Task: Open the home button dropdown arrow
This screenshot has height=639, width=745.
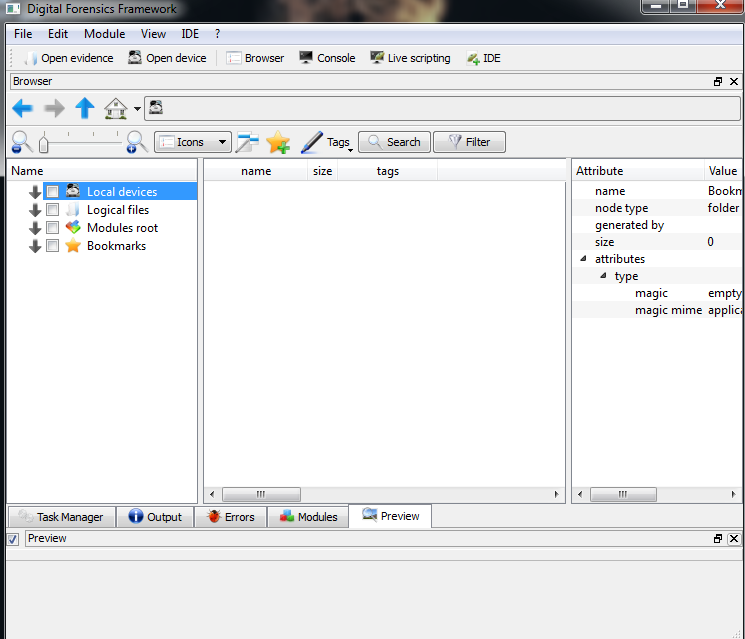Action: pos(137,109)
